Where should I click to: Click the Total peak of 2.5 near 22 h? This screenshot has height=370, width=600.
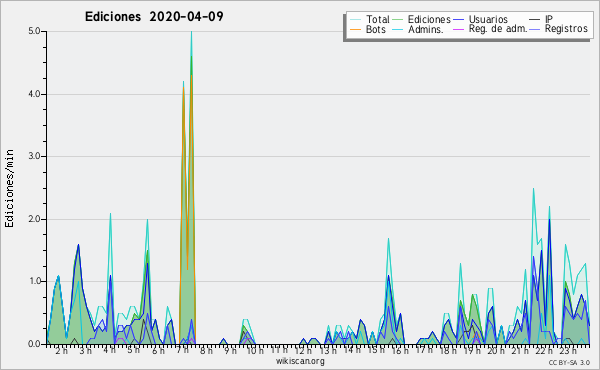point(533,189)
